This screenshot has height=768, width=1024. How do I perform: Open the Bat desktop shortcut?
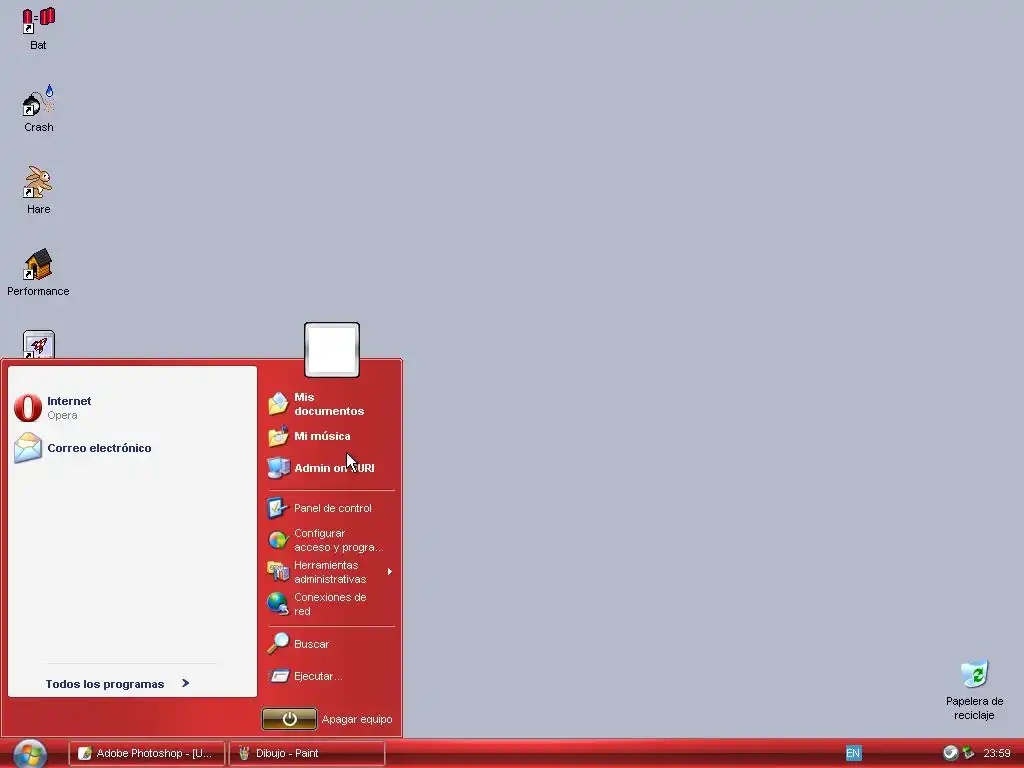(x=39, y=28)
